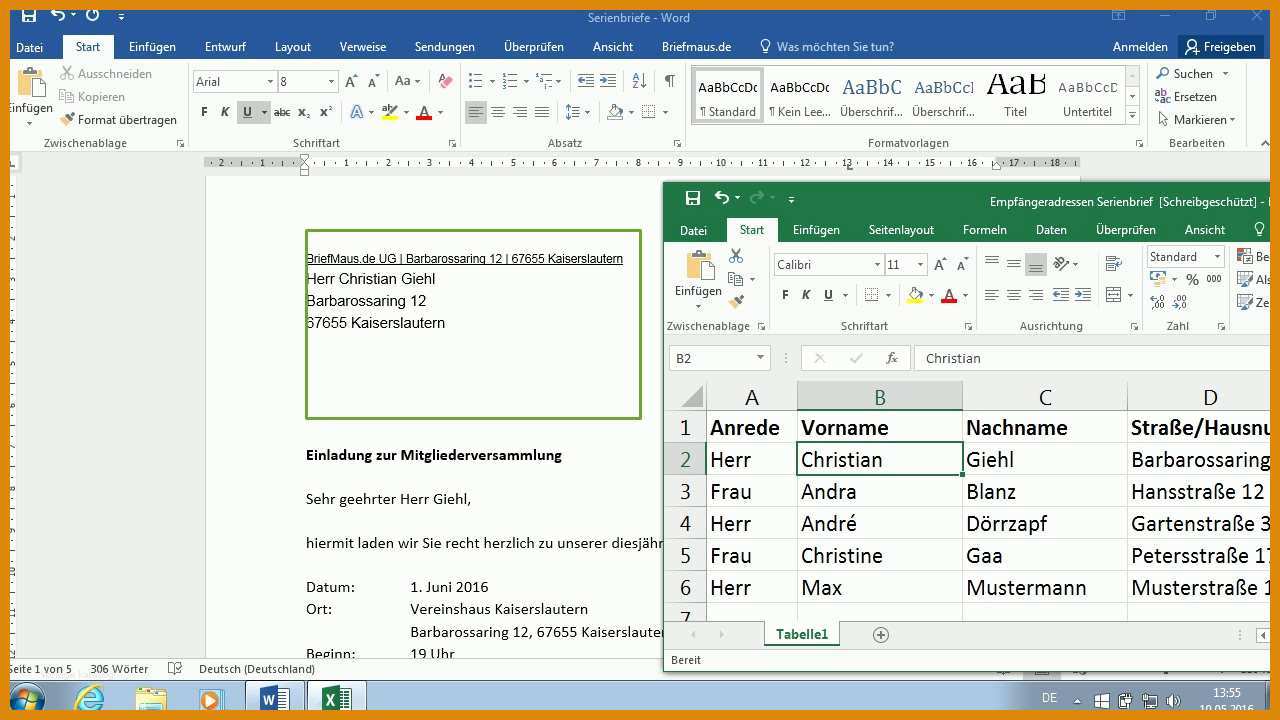Shrink font size in Word ribbon
The image size is (1280, 720).
click(373, 81)
